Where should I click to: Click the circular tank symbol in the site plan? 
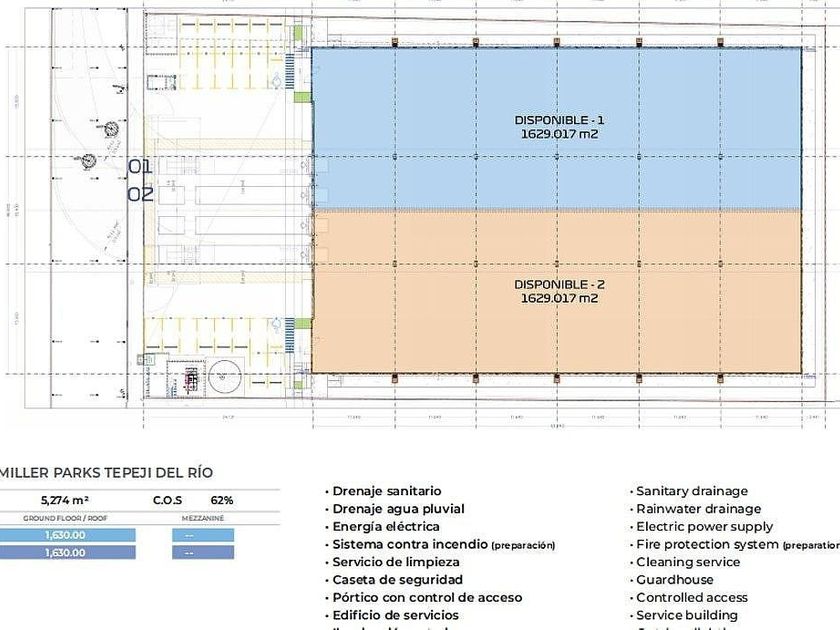pyautogui.click(x=225, y=377)
